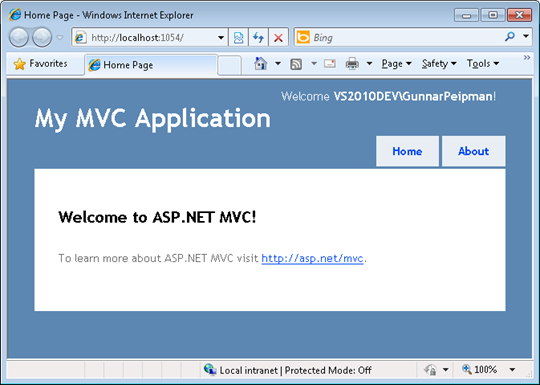Click the My MVC Application title
This screenshot has width=540, height=385.
(153, 119)
